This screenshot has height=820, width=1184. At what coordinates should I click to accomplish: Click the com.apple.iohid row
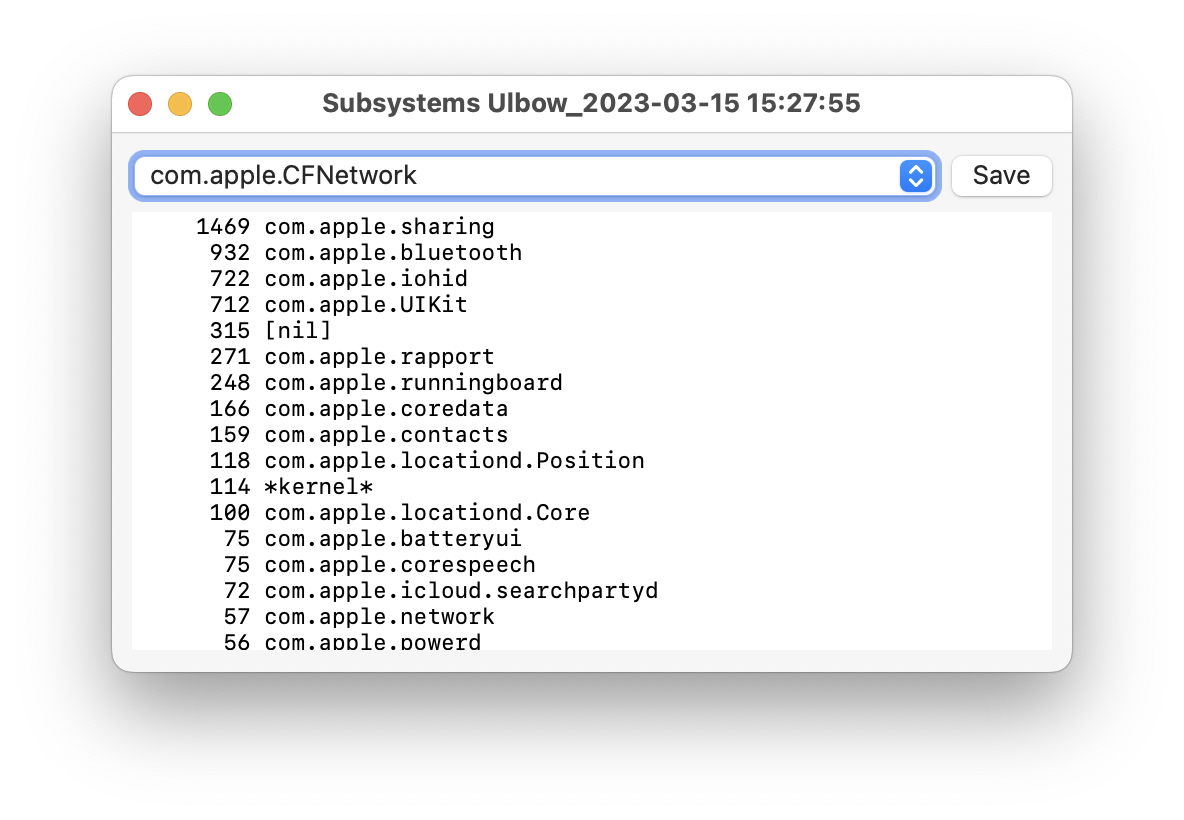pyautogui.click(x=365, y=279)
